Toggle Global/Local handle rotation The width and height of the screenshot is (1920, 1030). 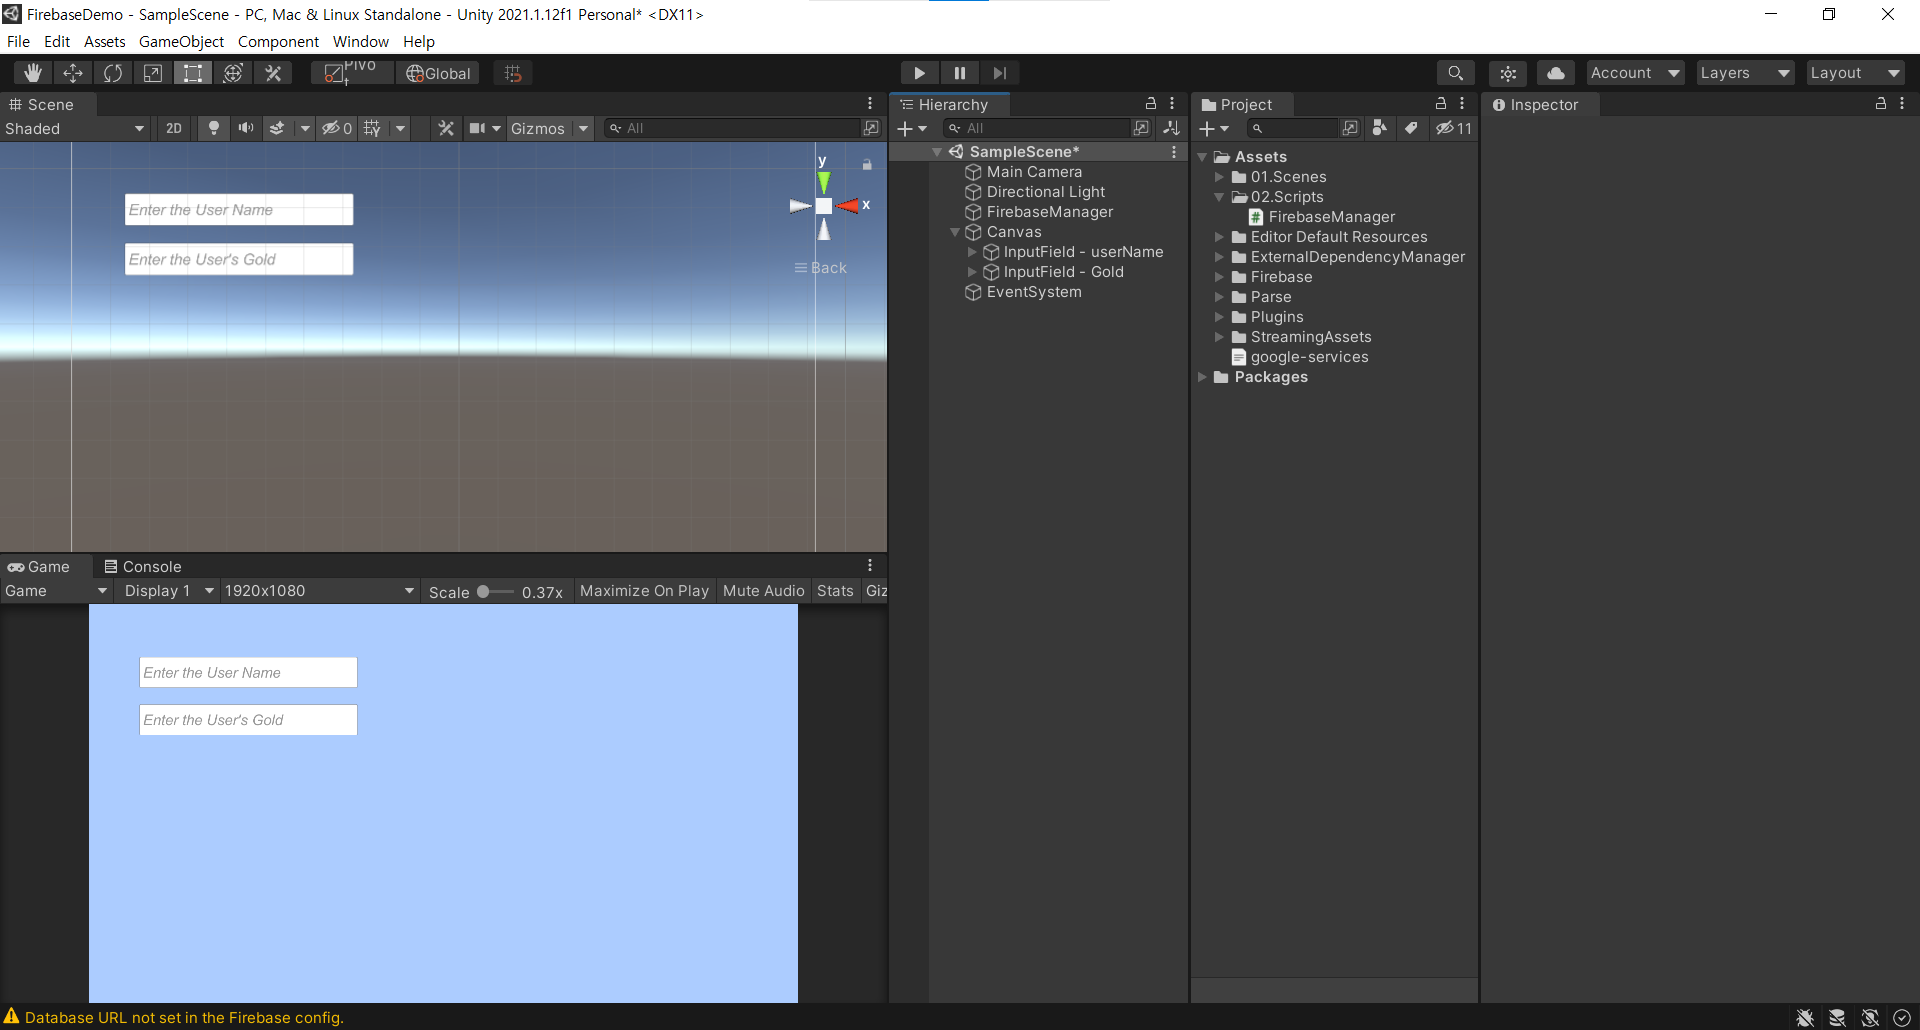tap(438, 73)
